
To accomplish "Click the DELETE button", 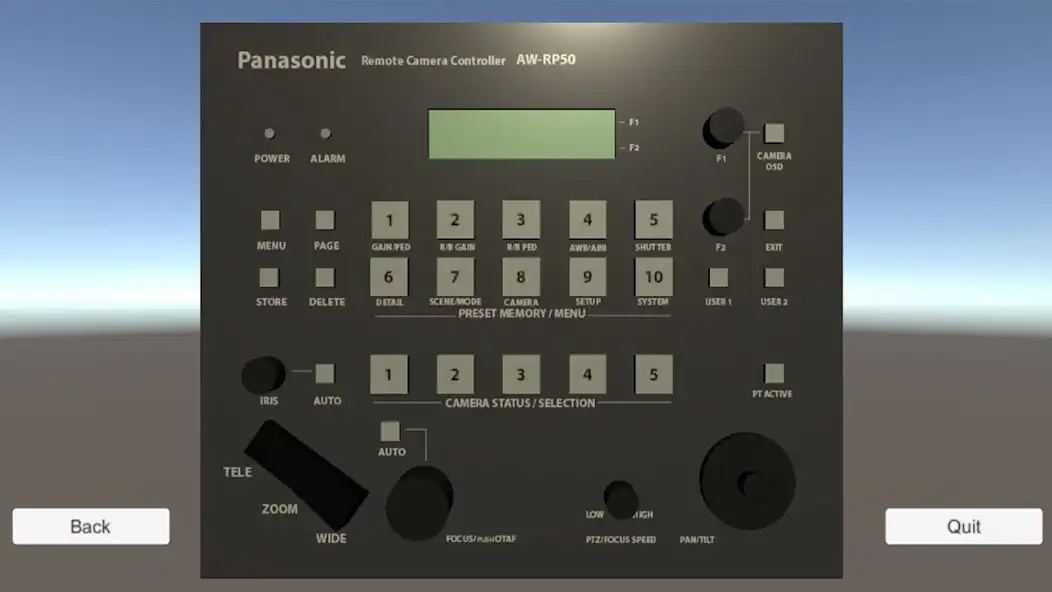I will point(325,278).
